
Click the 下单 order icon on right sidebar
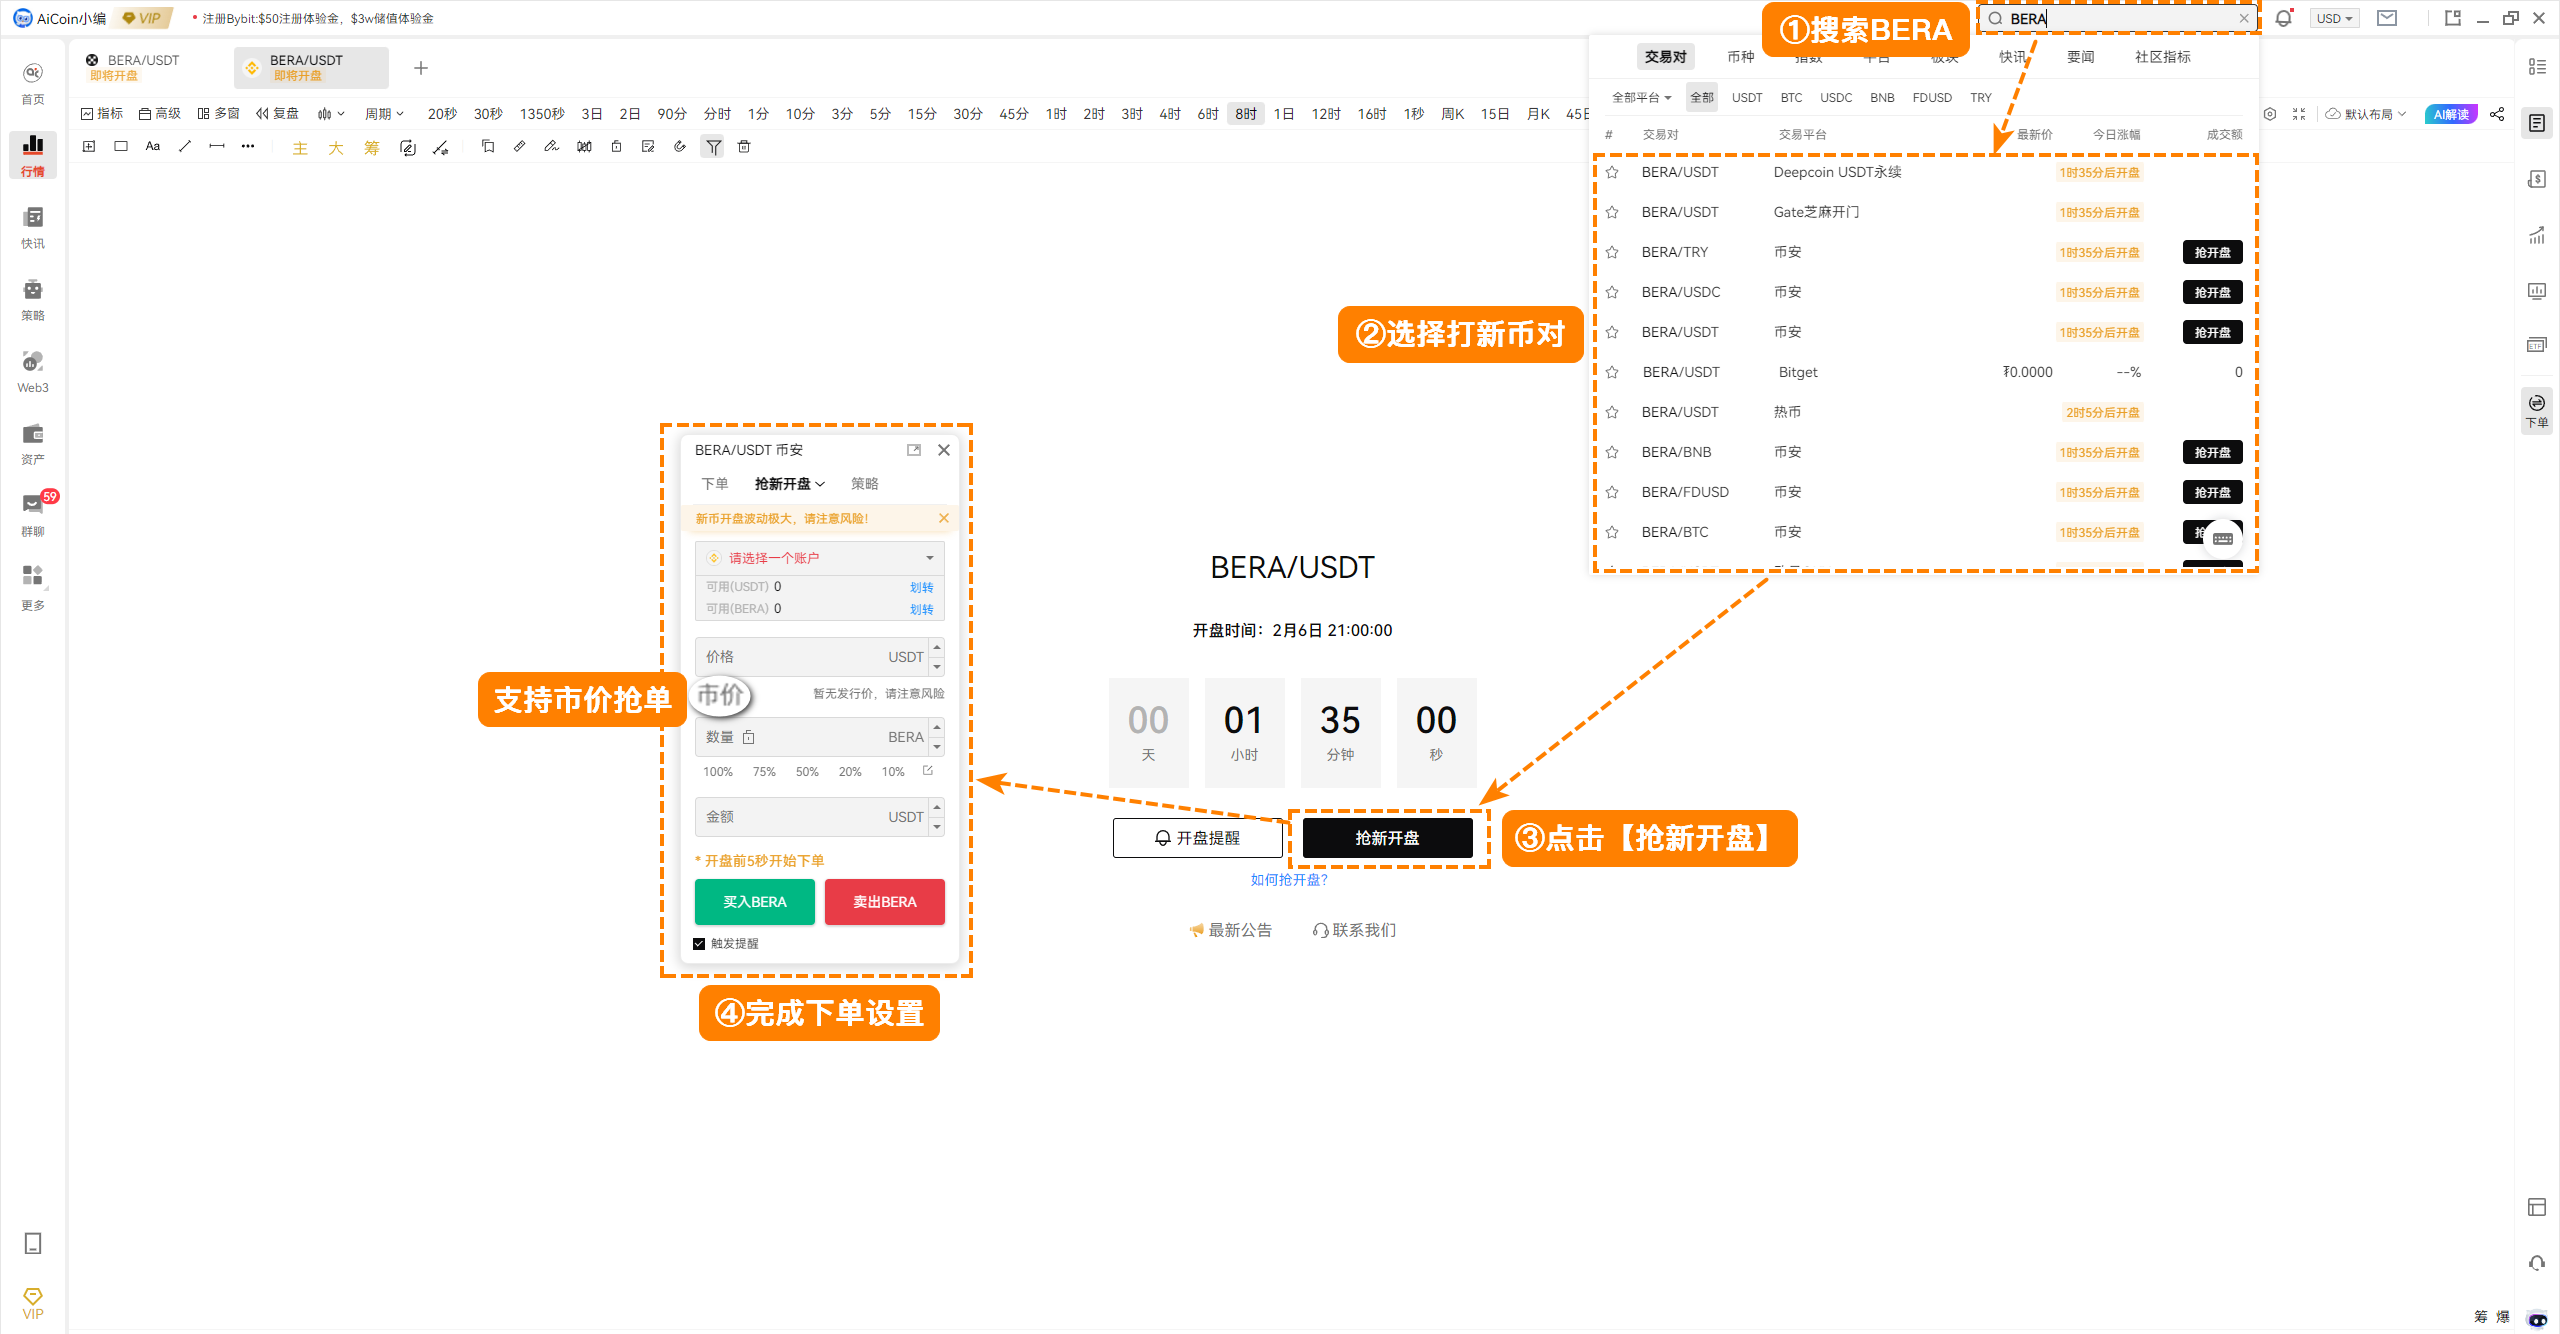2537,410
